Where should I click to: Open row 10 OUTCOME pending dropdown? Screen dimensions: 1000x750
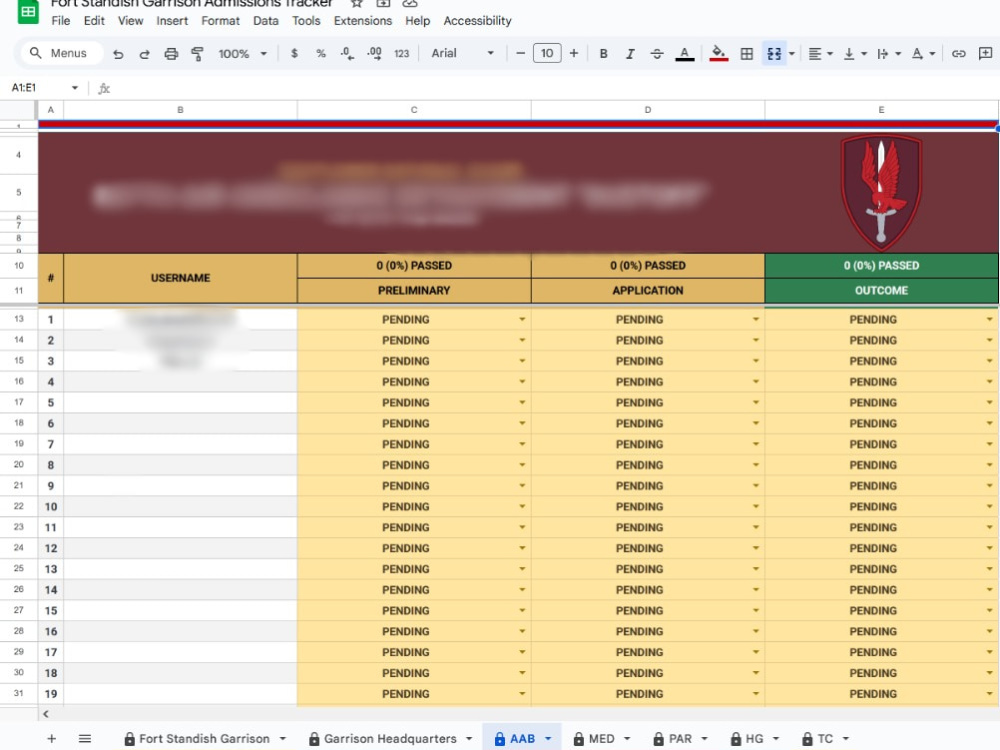(x=989, y=506)
